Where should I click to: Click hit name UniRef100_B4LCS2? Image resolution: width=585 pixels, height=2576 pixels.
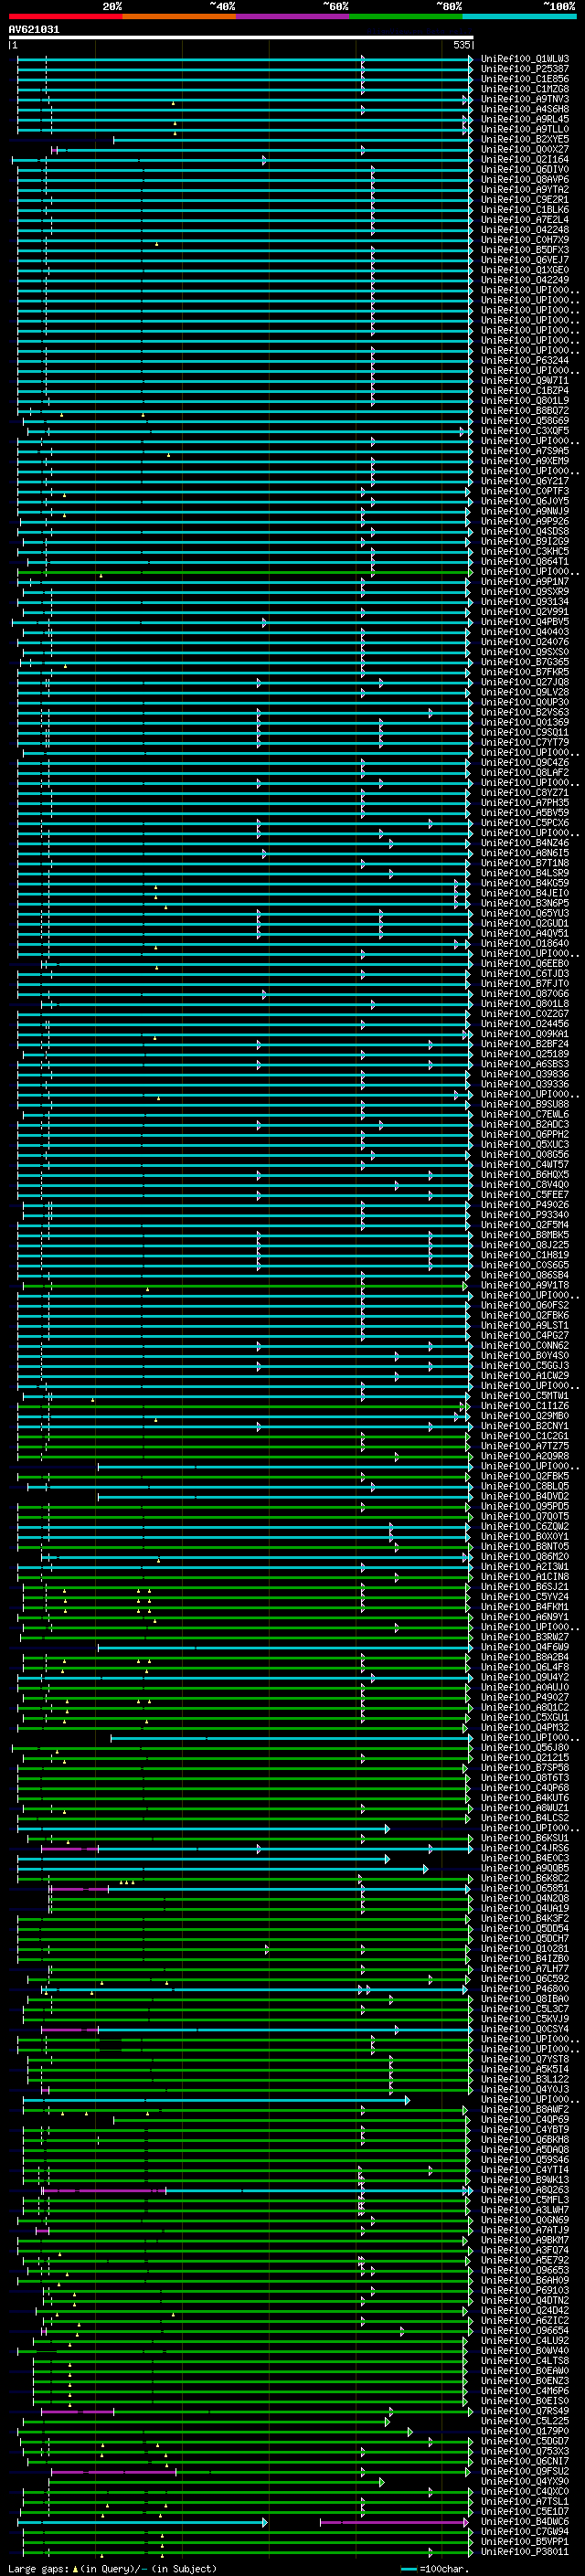click(525, 1818)
